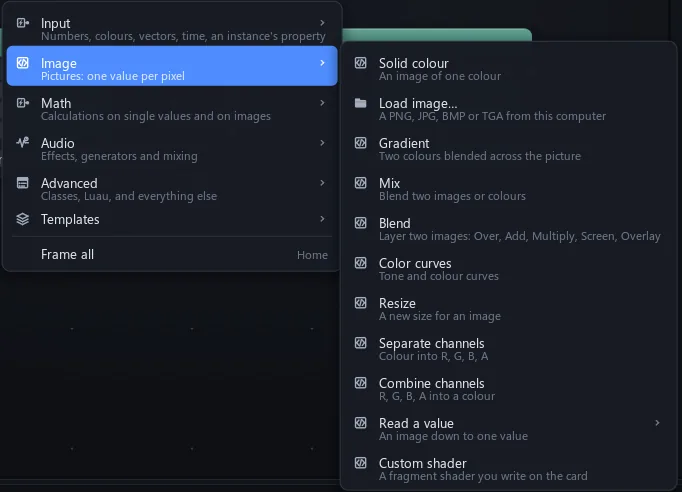Expand the Audio submenu arrow
This screenshot has width=682, height=492.
click(x=322, y=143)
